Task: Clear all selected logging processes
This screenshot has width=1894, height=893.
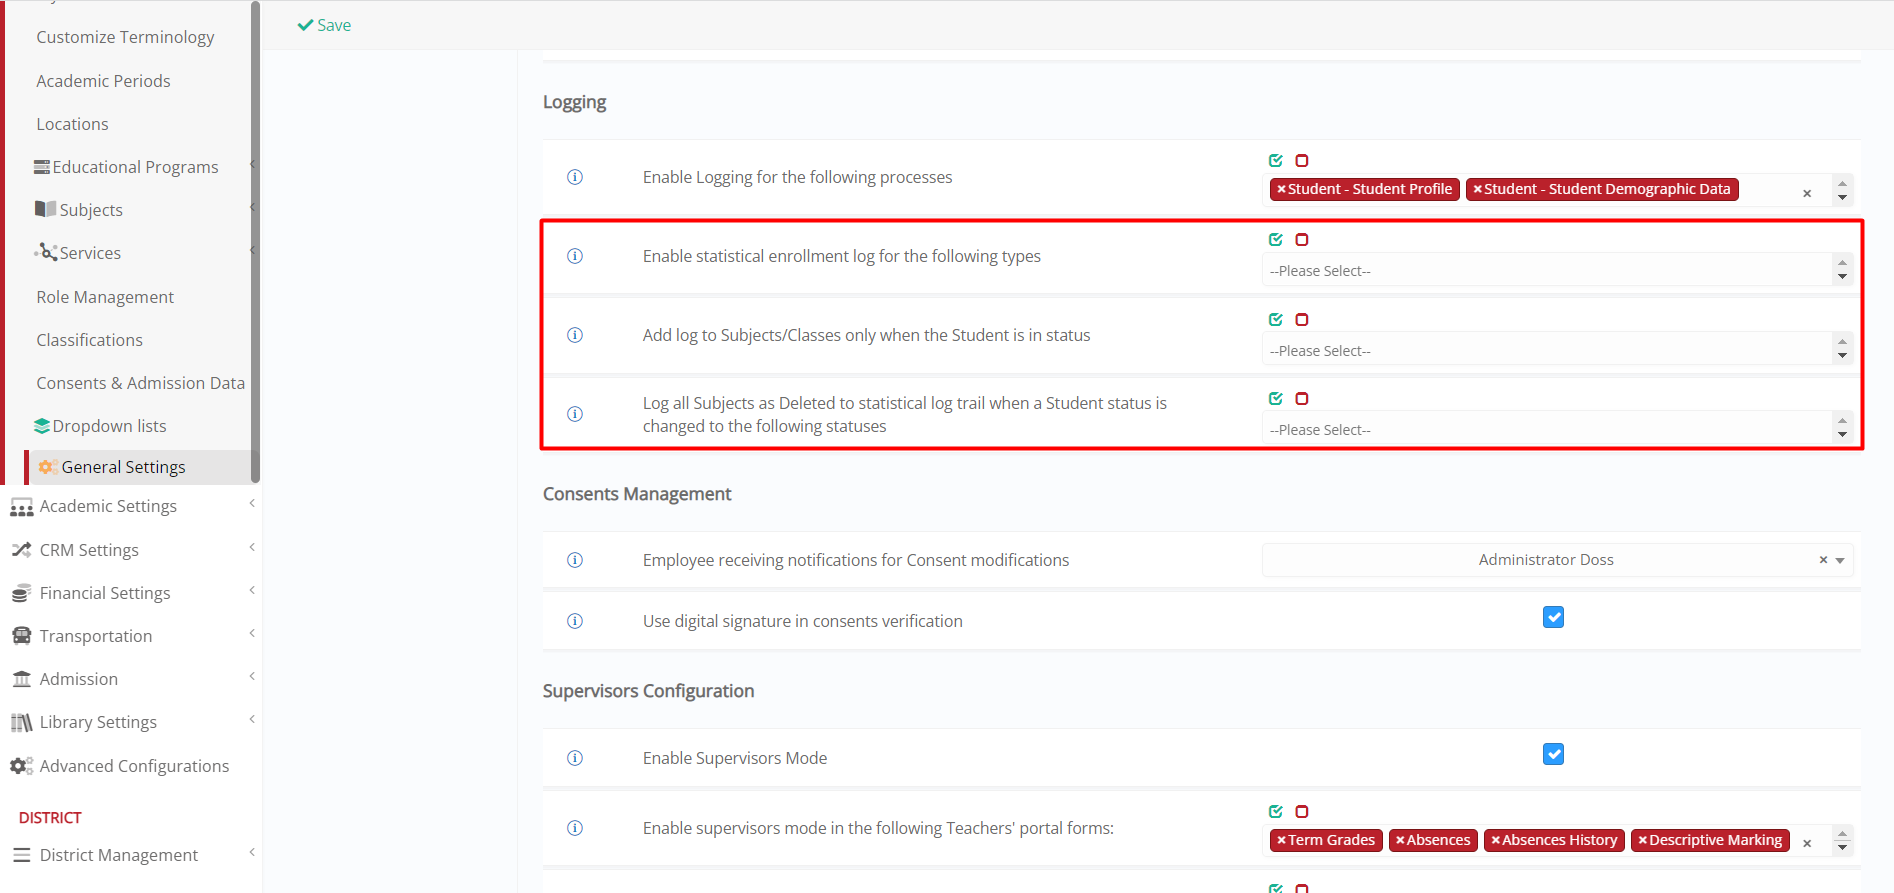Action: [1807, 193]
